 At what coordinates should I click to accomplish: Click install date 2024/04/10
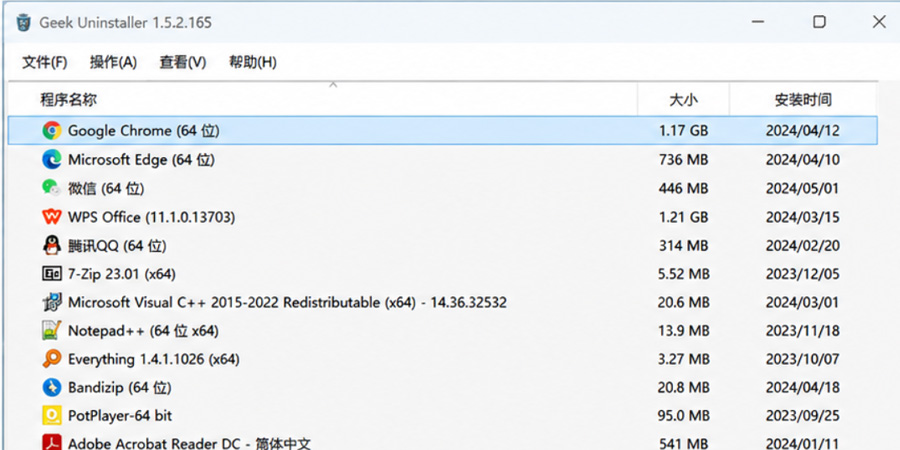pyautogui.click(x=802, y=160)
